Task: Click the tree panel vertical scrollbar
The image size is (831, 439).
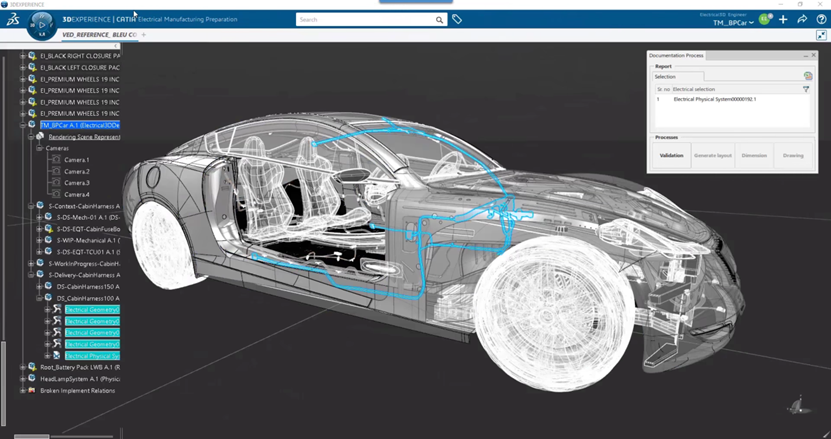Action: (x=4, y=381)
